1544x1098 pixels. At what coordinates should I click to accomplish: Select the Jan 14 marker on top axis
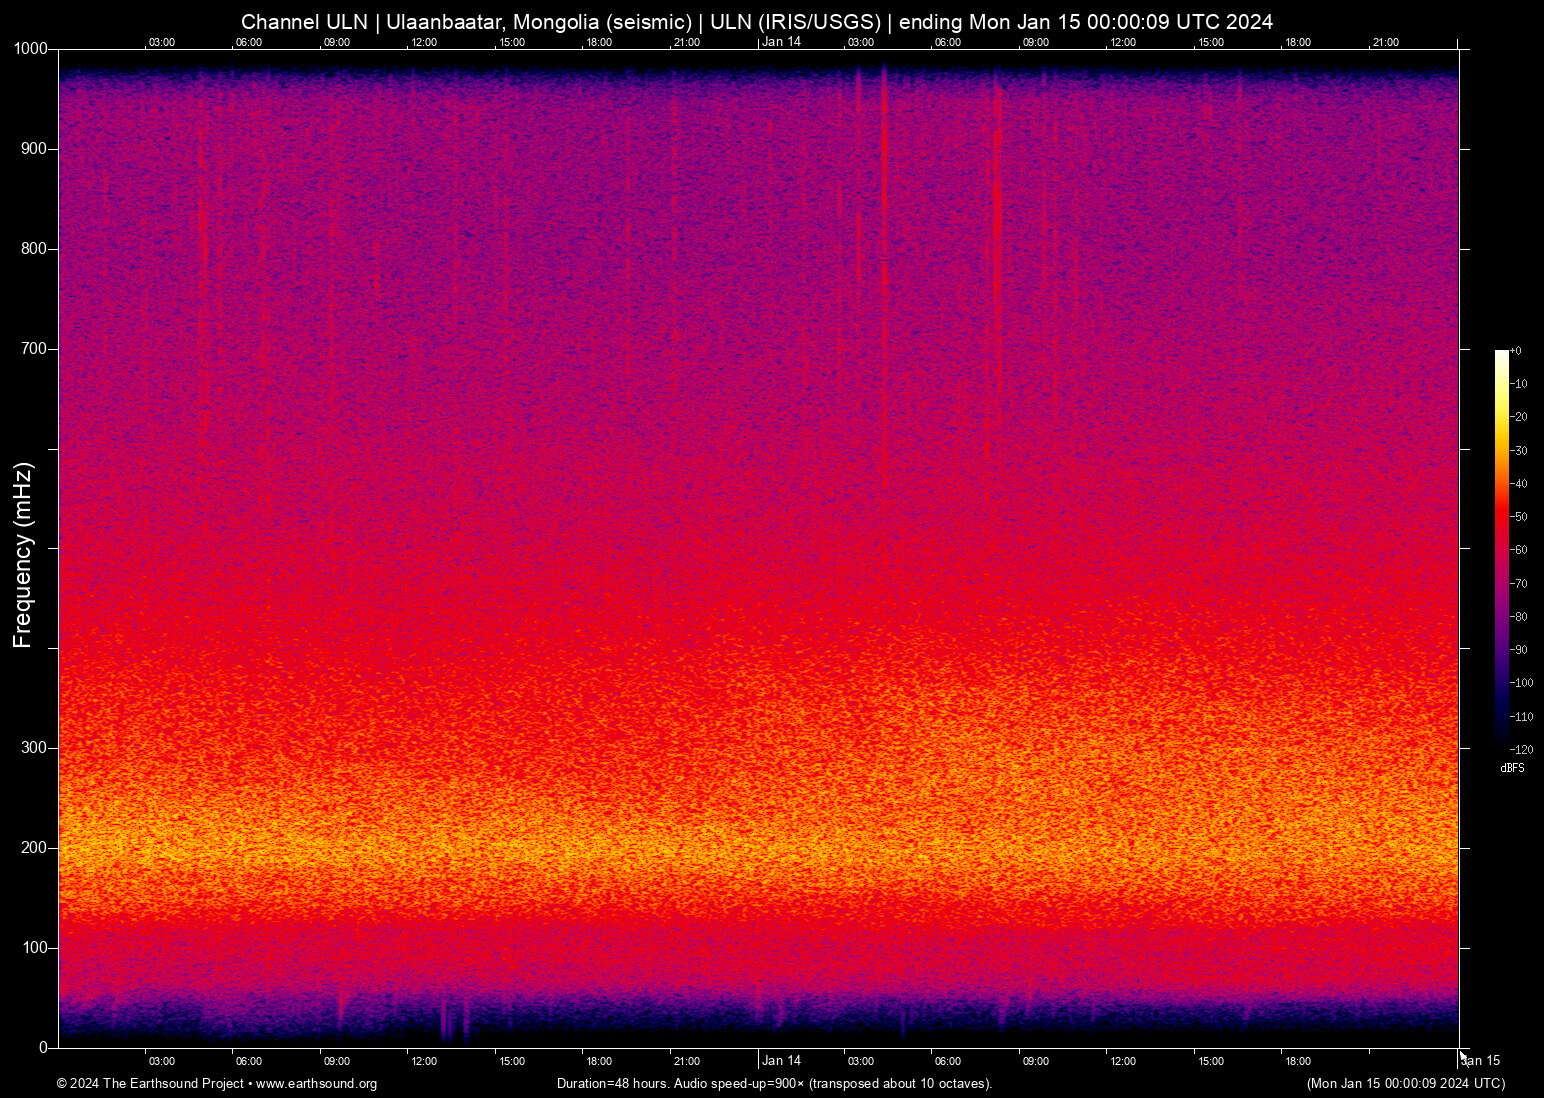point(781,42)
